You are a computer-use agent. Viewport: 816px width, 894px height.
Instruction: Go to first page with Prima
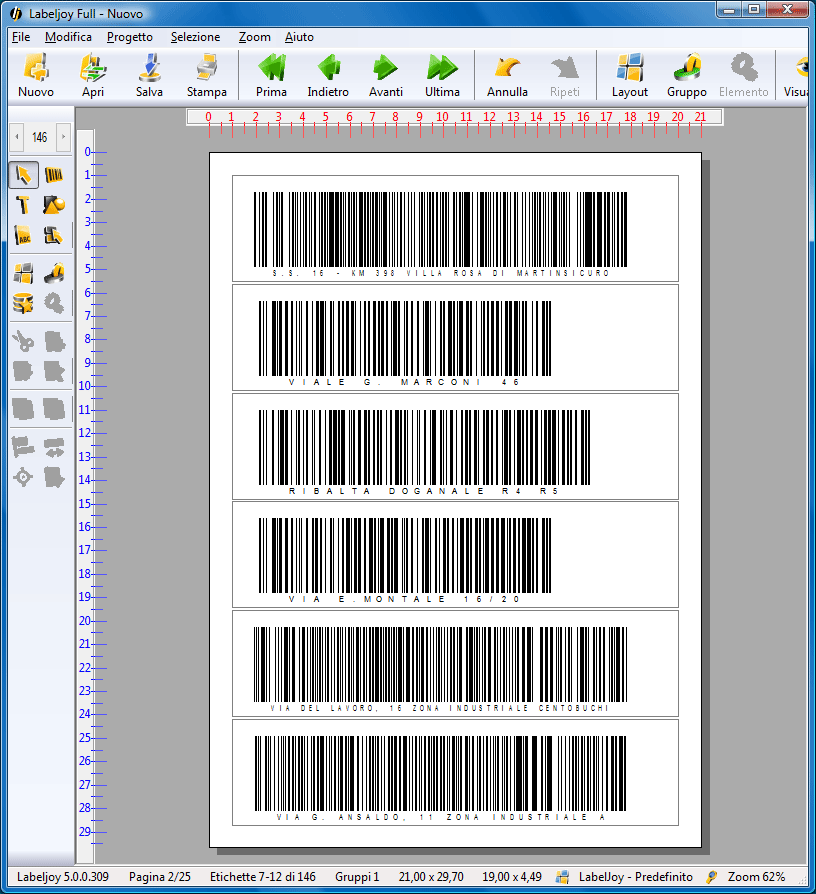coord(271,75)
